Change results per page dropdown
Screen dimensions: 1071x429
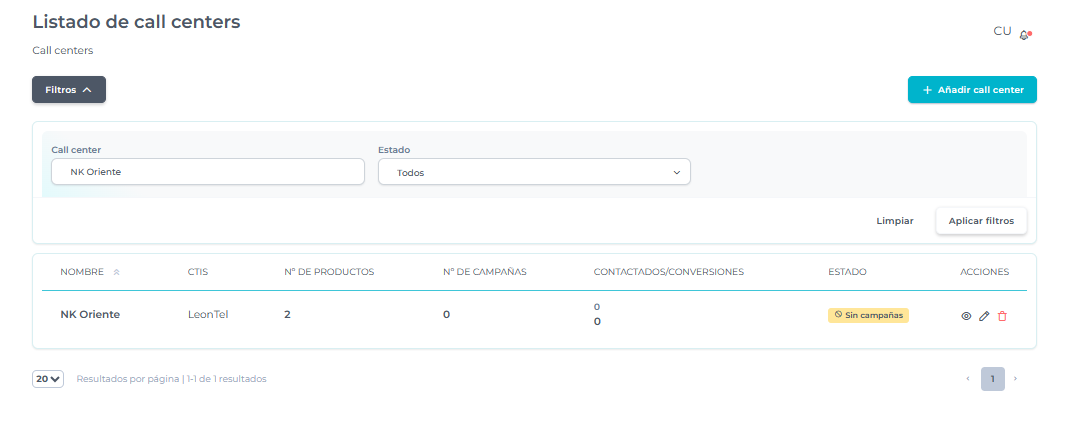[x=48, y=379]
